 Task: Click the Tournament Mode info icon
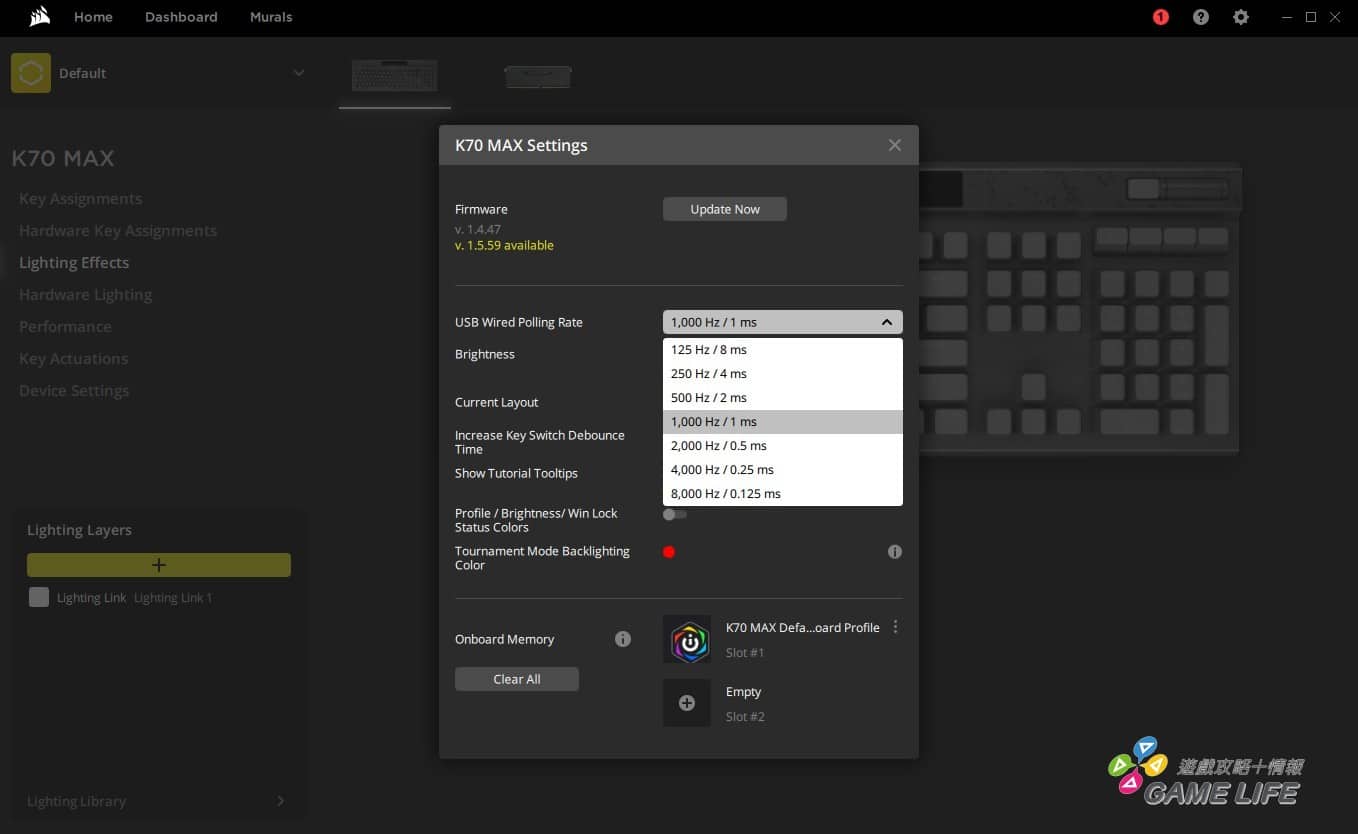894,552
